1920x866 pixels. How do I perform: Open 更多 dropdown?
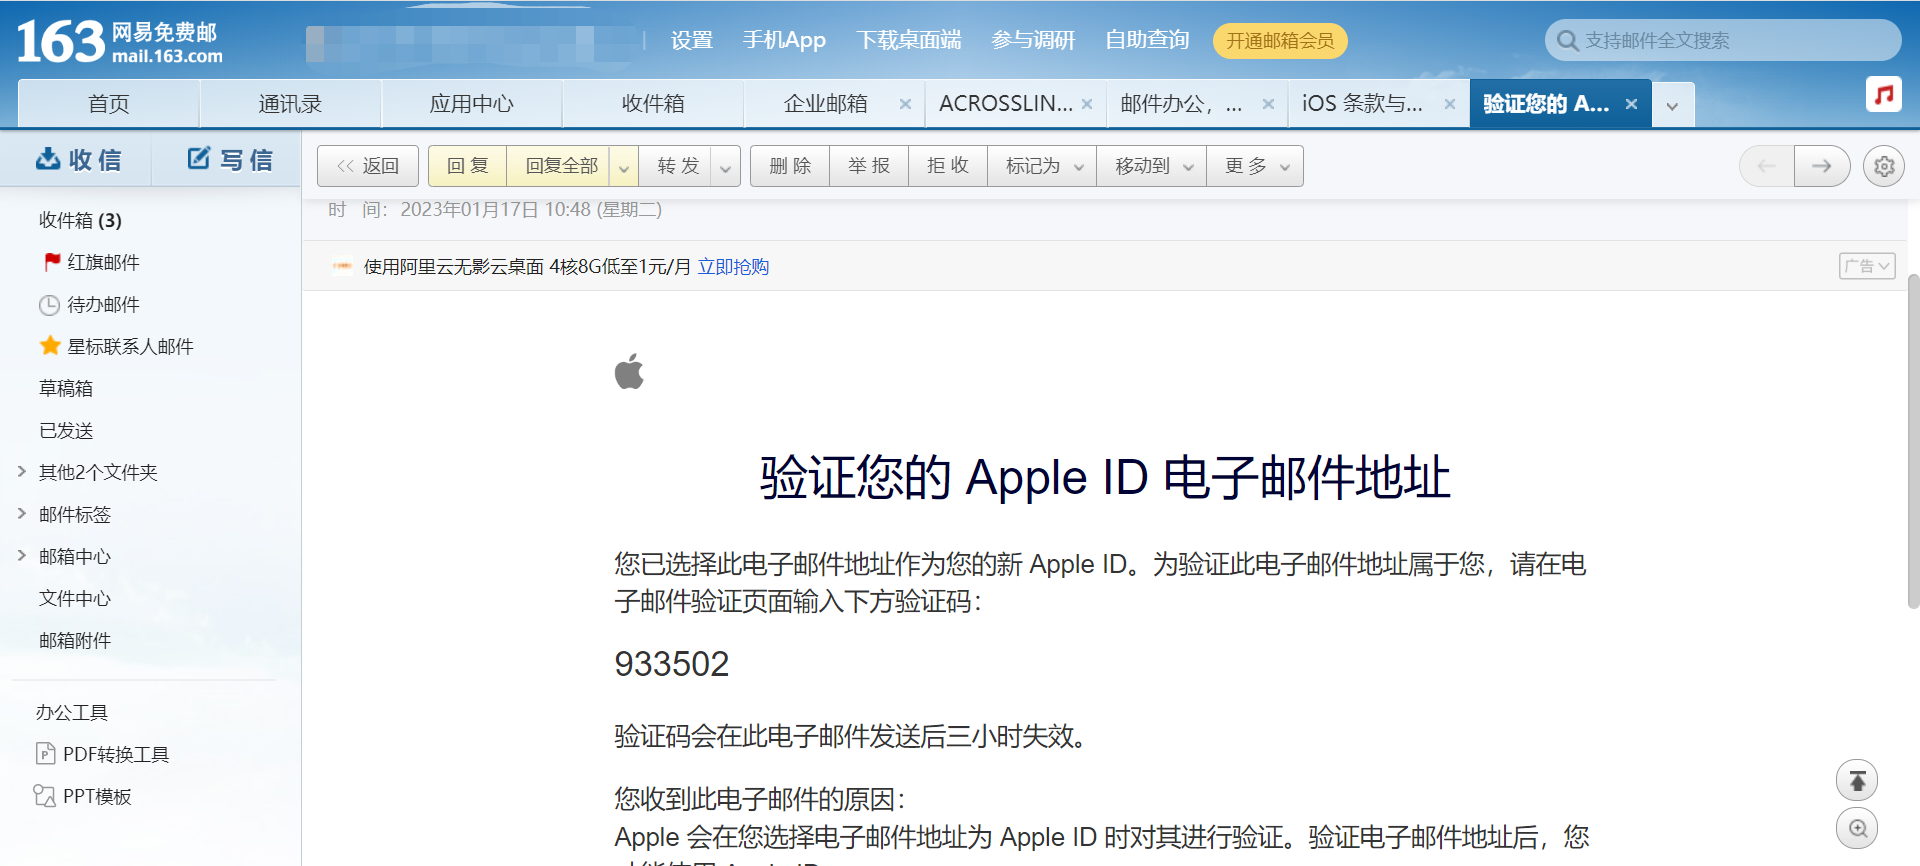coord(1256,166)
